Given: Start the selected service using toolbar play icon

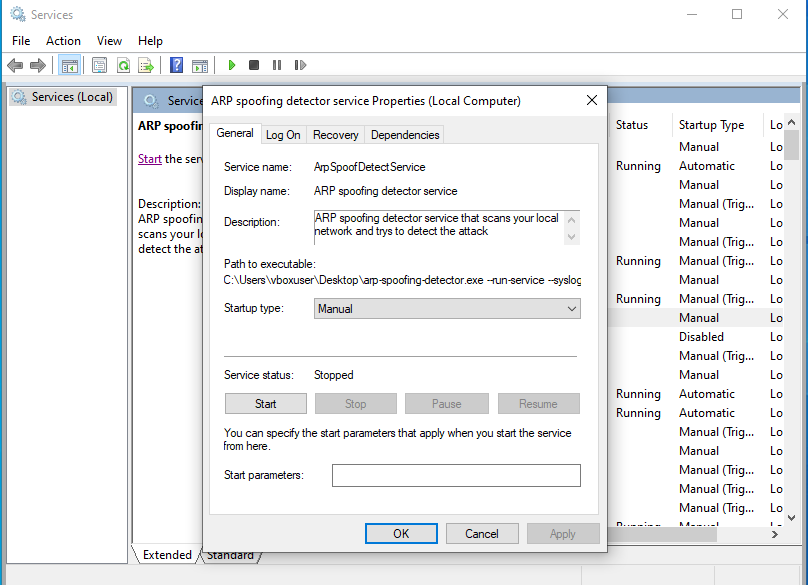Looking at the screenshot, I should click(x=231, y=65).
